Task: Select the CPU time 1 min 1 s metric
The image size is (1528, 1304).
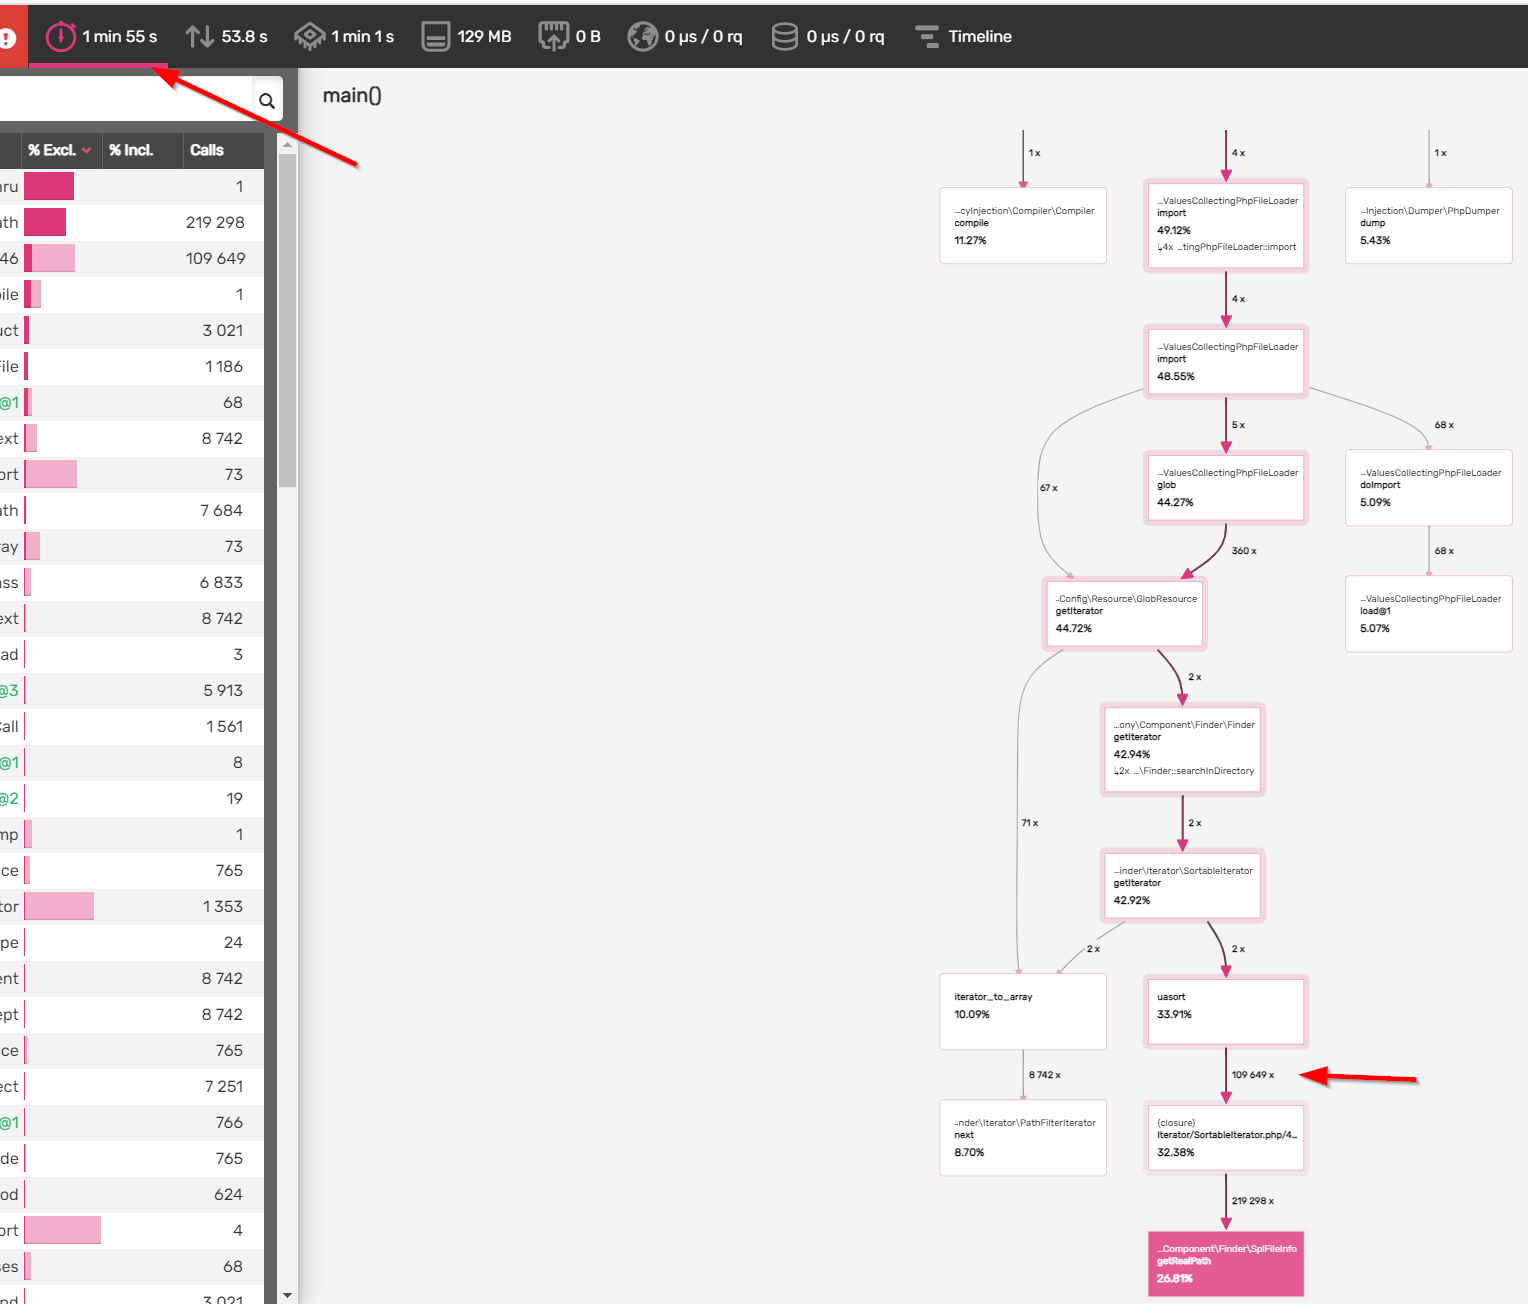Action: [x=344, y=37]
